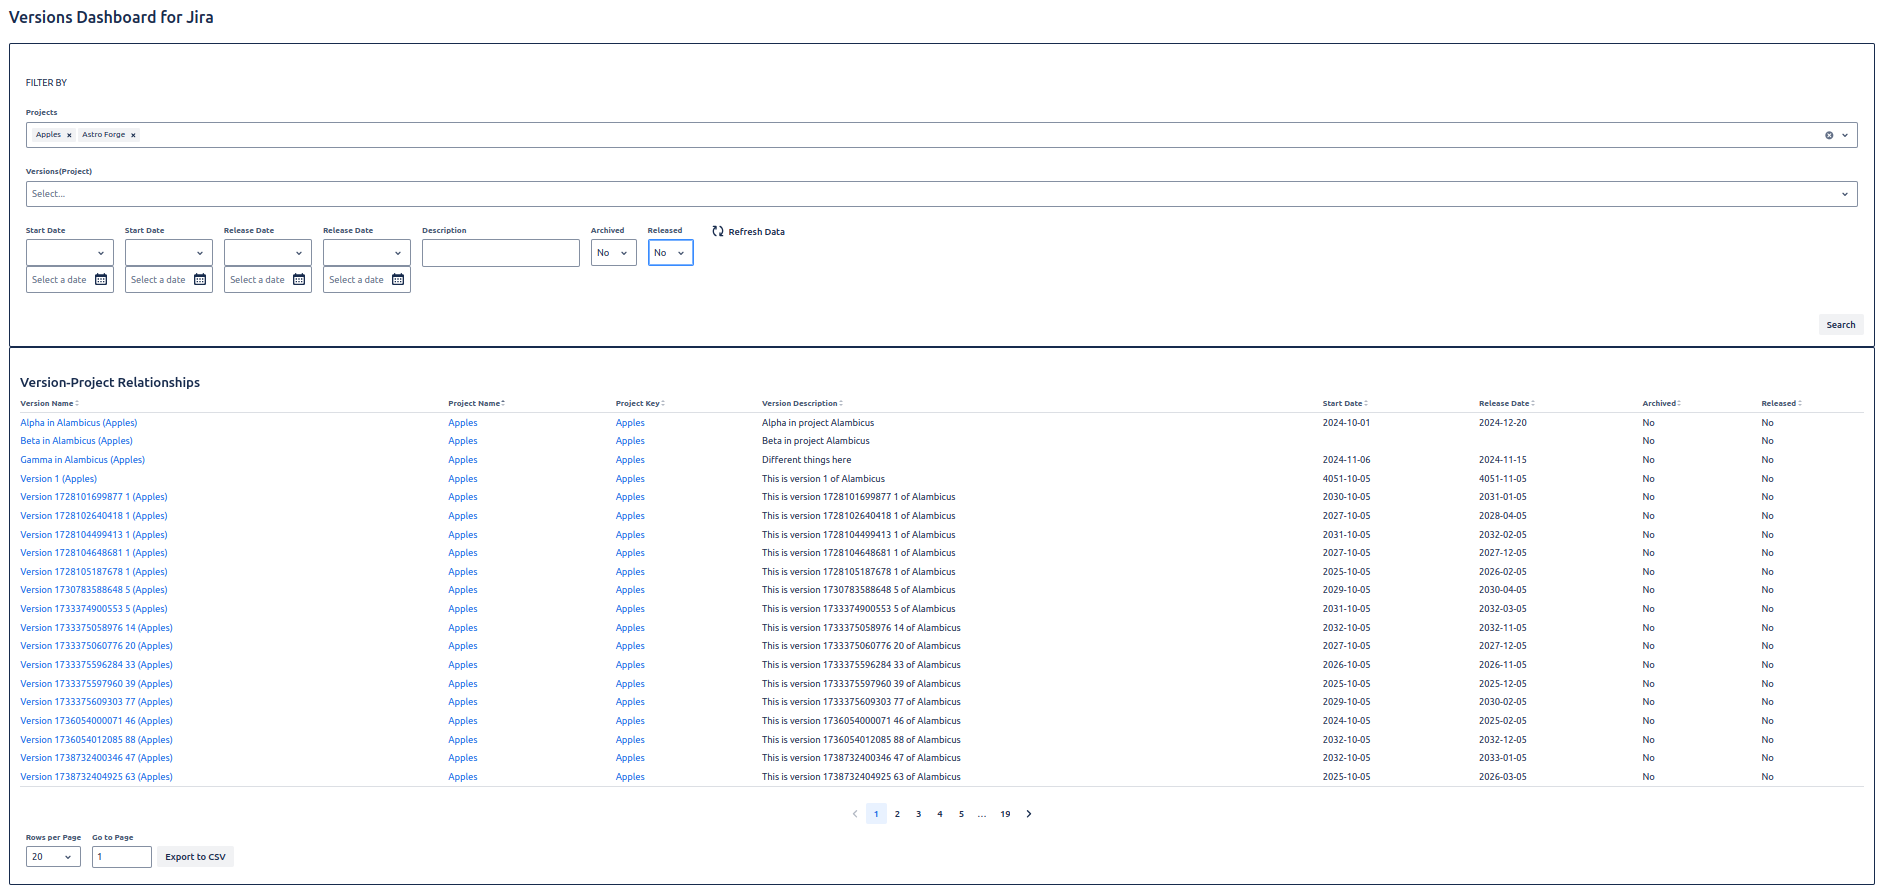Sort by Release Date column
Screen dimensions: 1883x895
(1506, 404)
